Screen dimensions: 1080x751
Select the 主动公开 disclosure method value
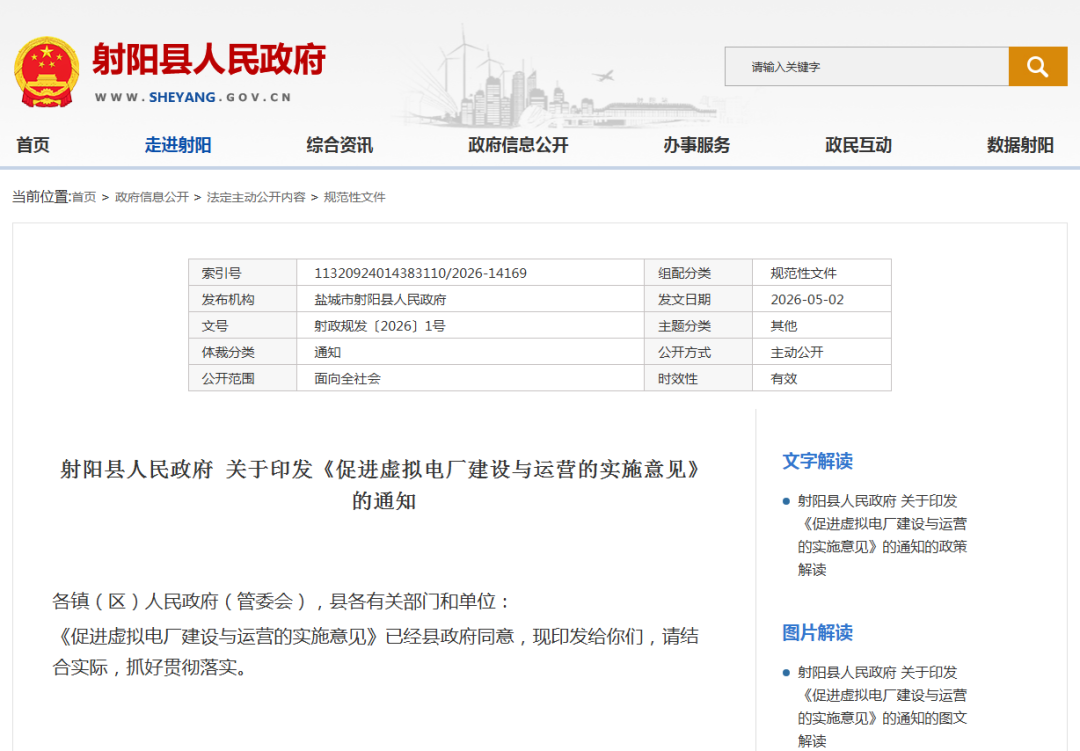(797, 352)
